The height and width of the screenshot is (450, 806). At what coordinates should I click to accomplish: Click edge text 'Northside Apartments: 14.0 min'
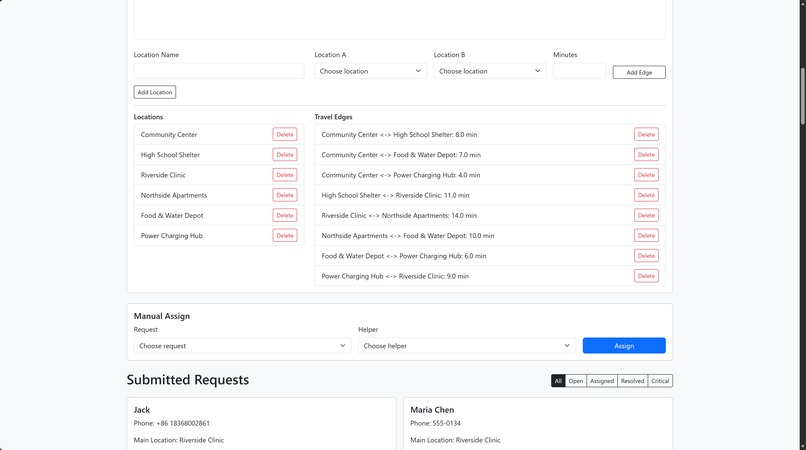[x=429, y=215]
